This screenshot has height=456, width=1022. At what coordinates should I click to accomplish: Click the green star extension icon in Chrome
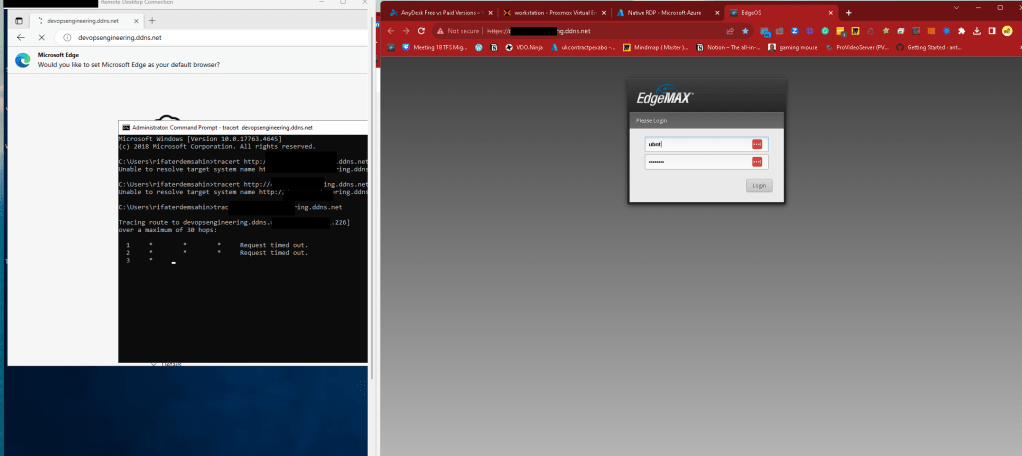[x=885, y=31]
